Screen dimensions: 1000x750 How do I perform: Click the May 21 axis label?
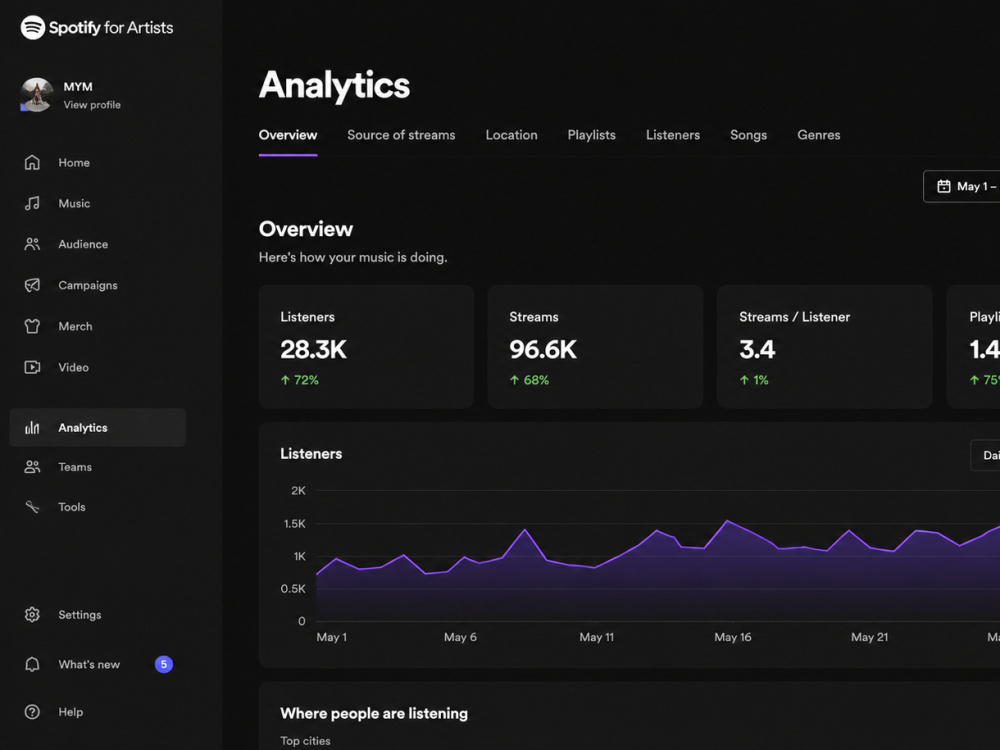point(869,637)
